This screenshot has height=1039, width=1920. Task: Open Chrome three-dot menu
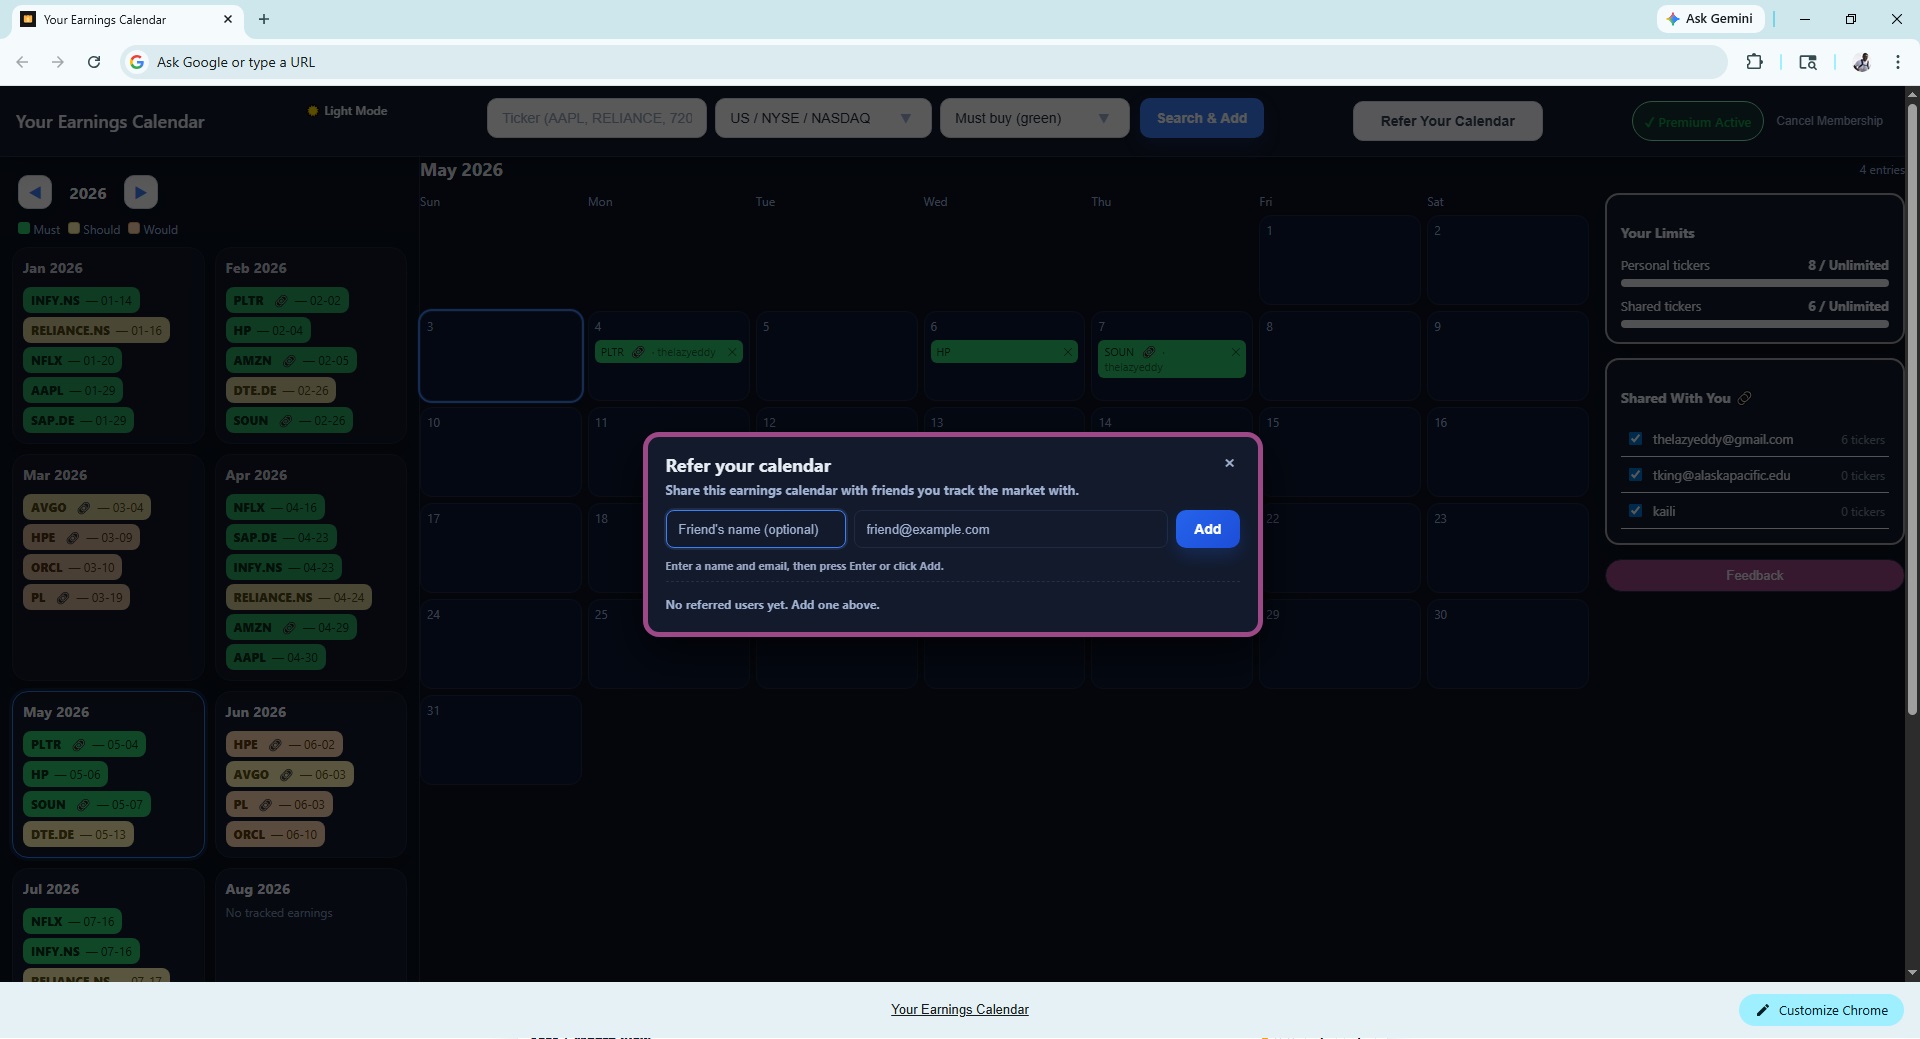(1898, 62)
